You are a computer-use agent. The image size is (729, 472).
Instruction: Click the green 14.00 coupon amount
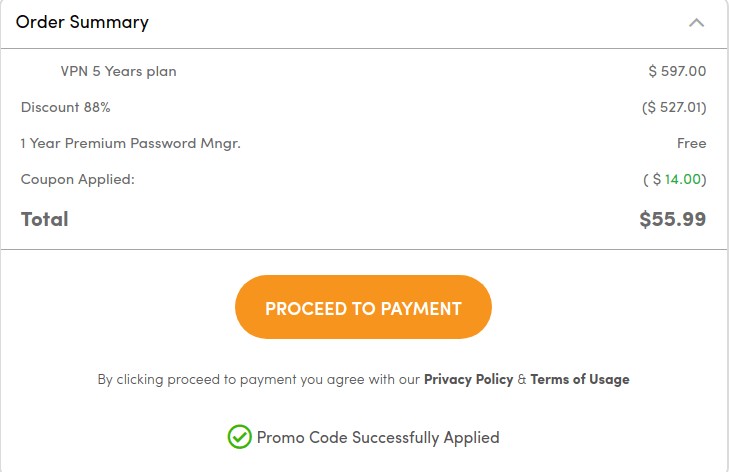tap(683, 179)
